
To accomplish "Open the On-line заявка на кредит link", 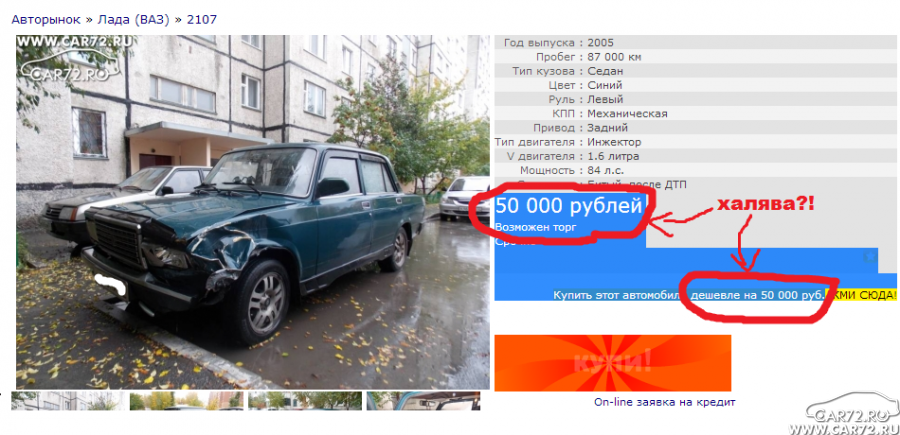I will pyautogui.click(x=665, y=402).
